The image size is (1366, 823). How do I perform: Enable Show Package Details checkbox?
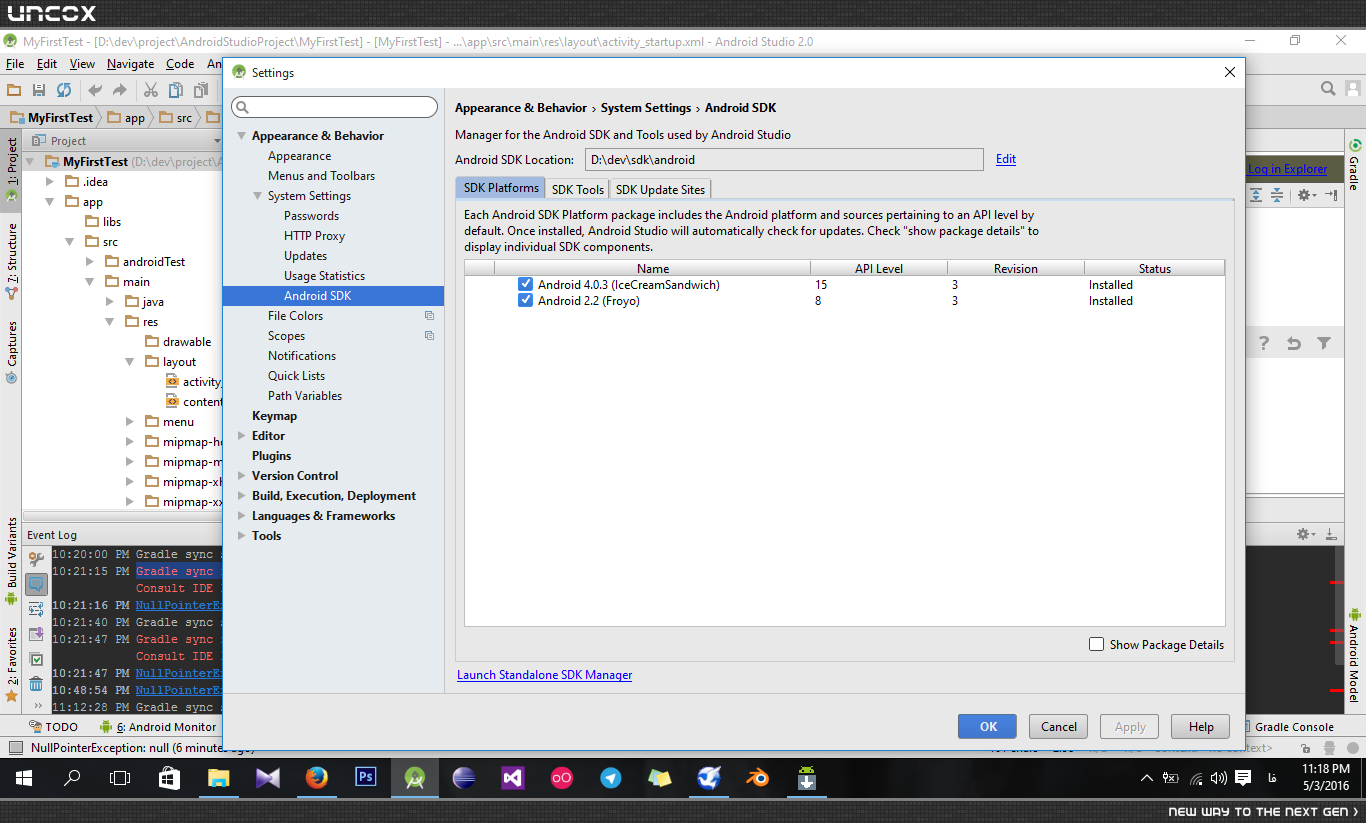[x=1097, y=645]
